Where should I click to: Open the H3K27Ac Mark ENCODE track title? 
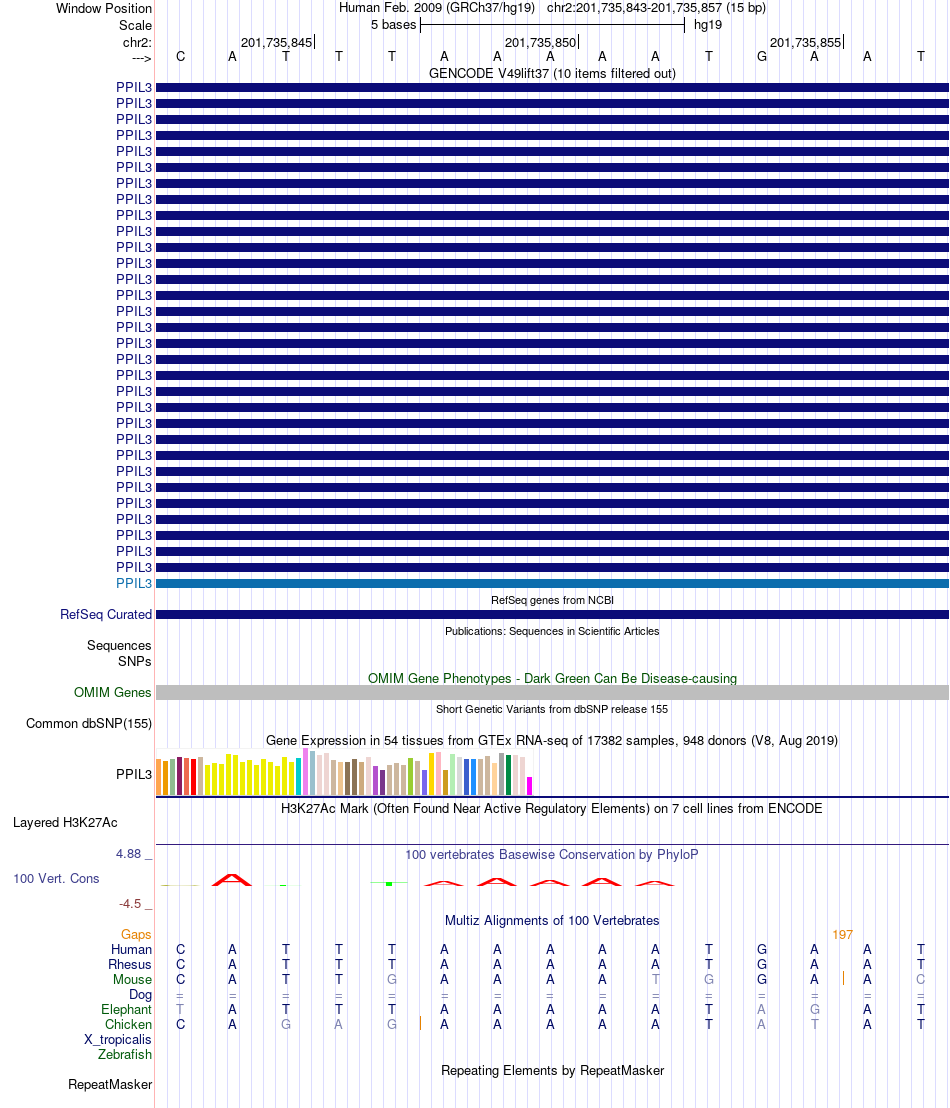pos(552,808)
